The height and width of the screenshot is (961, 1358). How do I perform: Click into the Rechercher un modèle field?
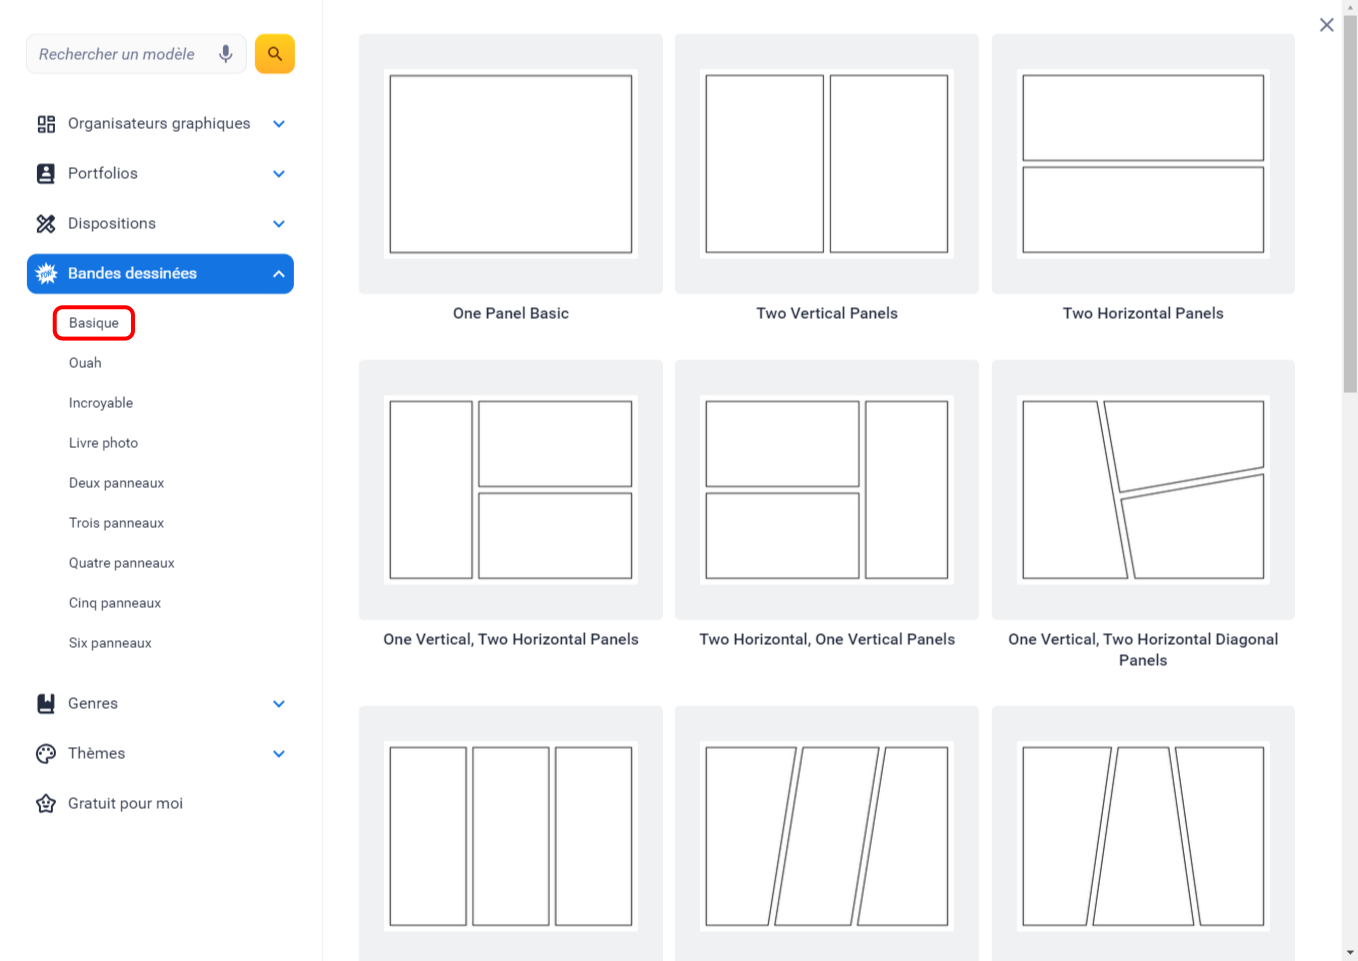[118, 54]
